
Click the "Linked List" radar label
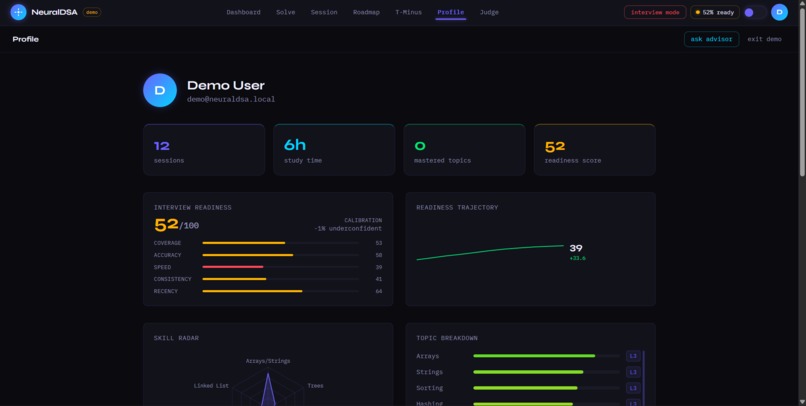[x=211, y=386]
